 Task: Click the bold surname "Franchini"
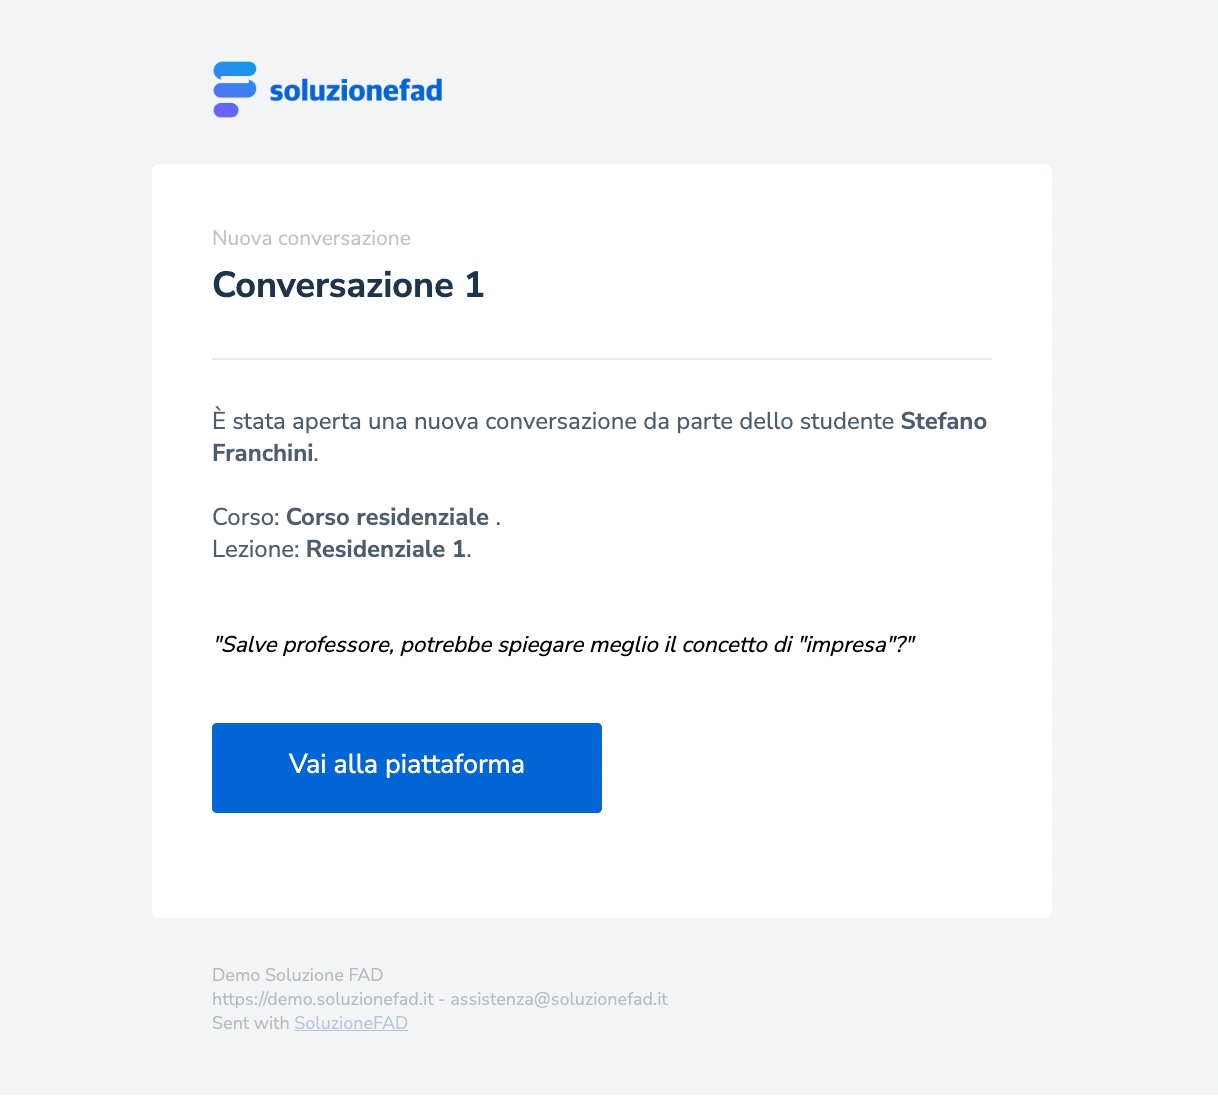point(263,453)
